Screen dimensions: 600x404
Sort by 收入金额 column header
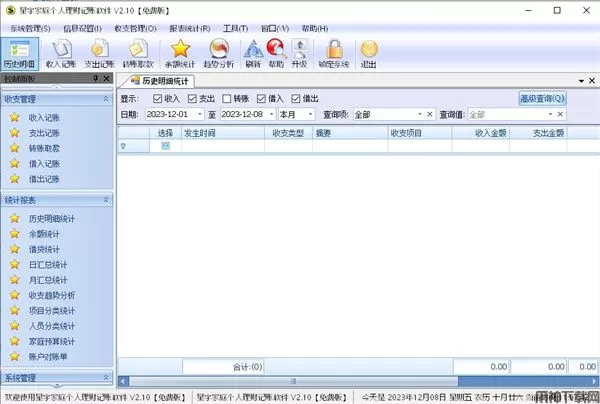pyautogui.click(x=481, y=133)
